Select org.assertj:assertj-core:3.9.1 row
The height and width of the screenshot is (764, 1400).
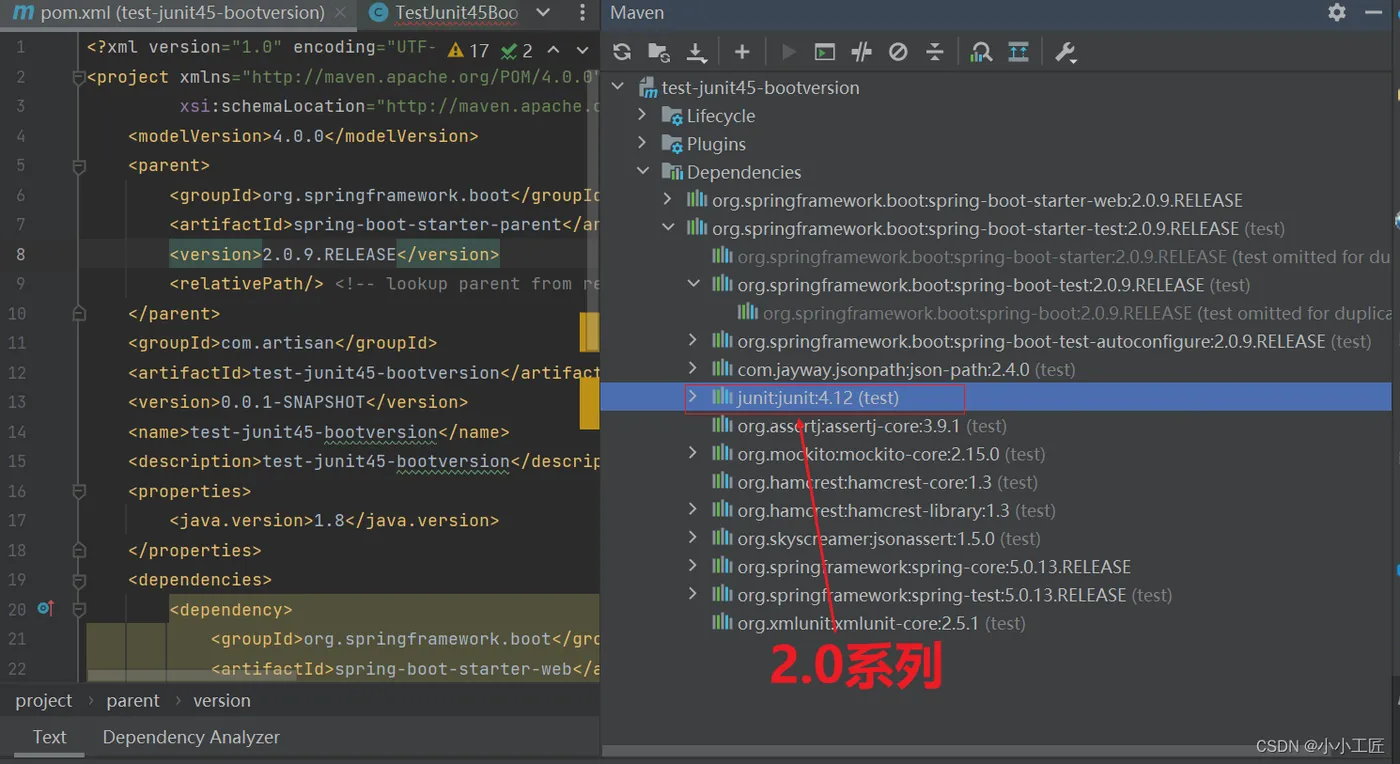coord(996,426)
